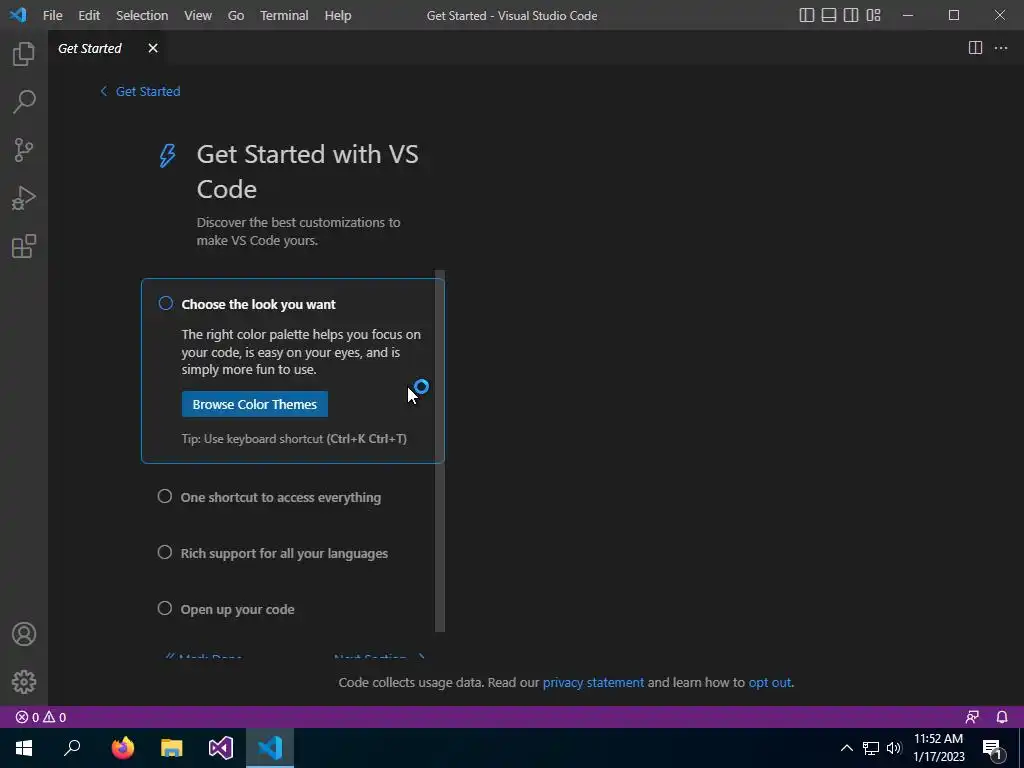Open the Extensions view
This screenshot has width=1024, height=768.
(x=24, y=247)
